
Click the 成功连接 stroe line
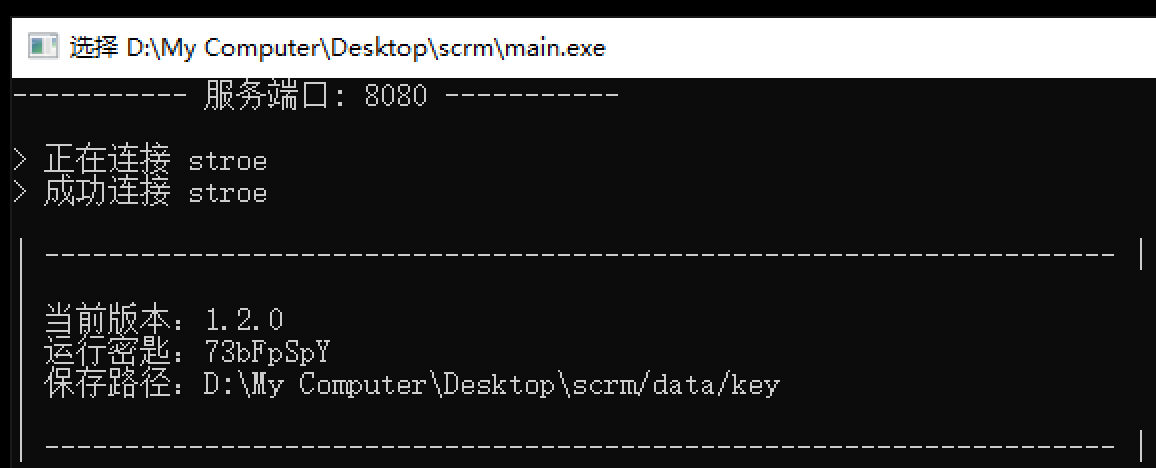pyautogui.click(x=155, y=192)
